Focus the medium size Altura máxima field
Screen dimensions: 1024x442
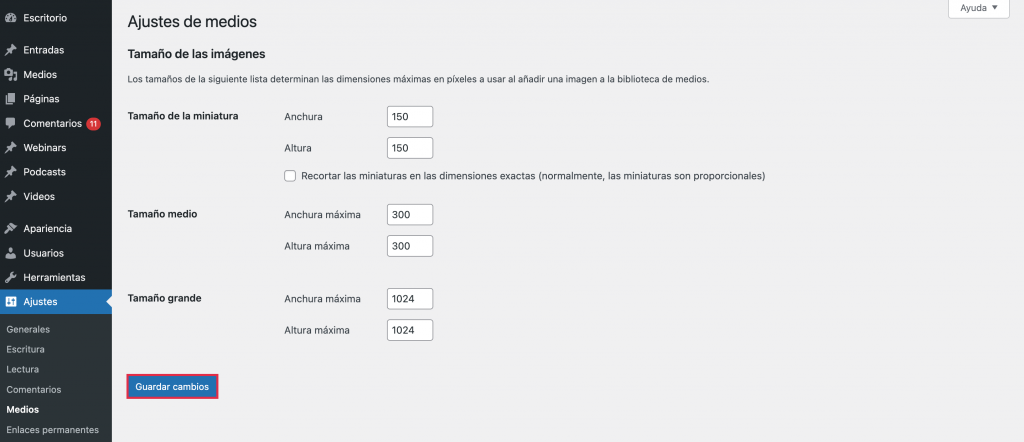[409, 246]
